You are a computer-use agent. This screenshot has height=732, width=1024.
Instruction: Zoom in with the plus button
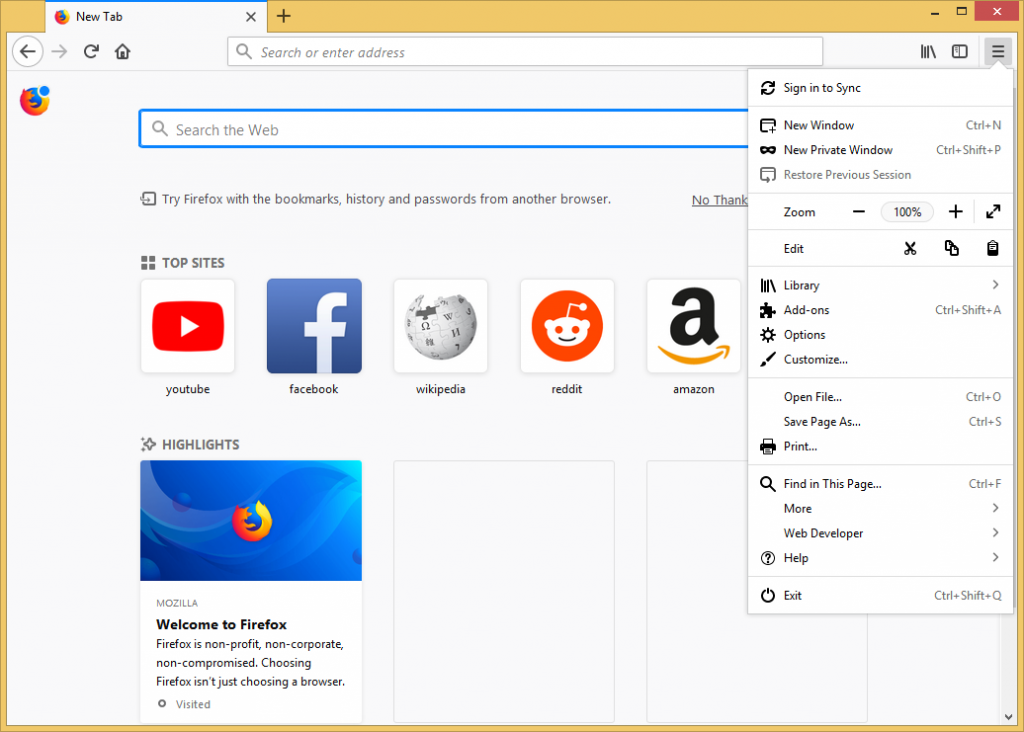point(955,212)
